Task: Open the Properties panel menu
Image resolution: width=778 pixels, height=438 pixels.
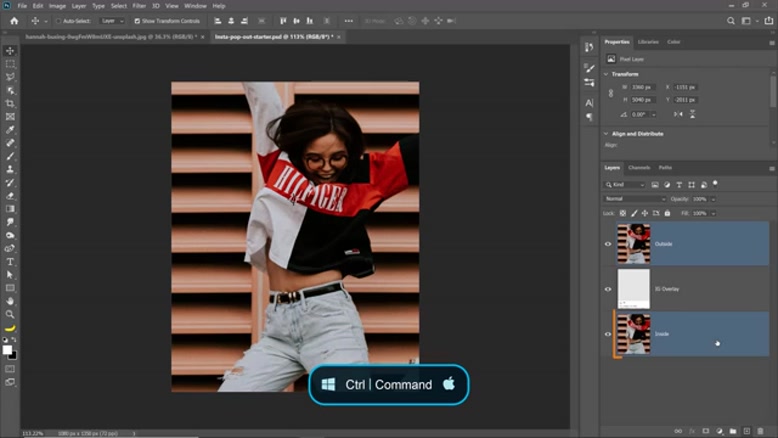Action: [772, 43]
